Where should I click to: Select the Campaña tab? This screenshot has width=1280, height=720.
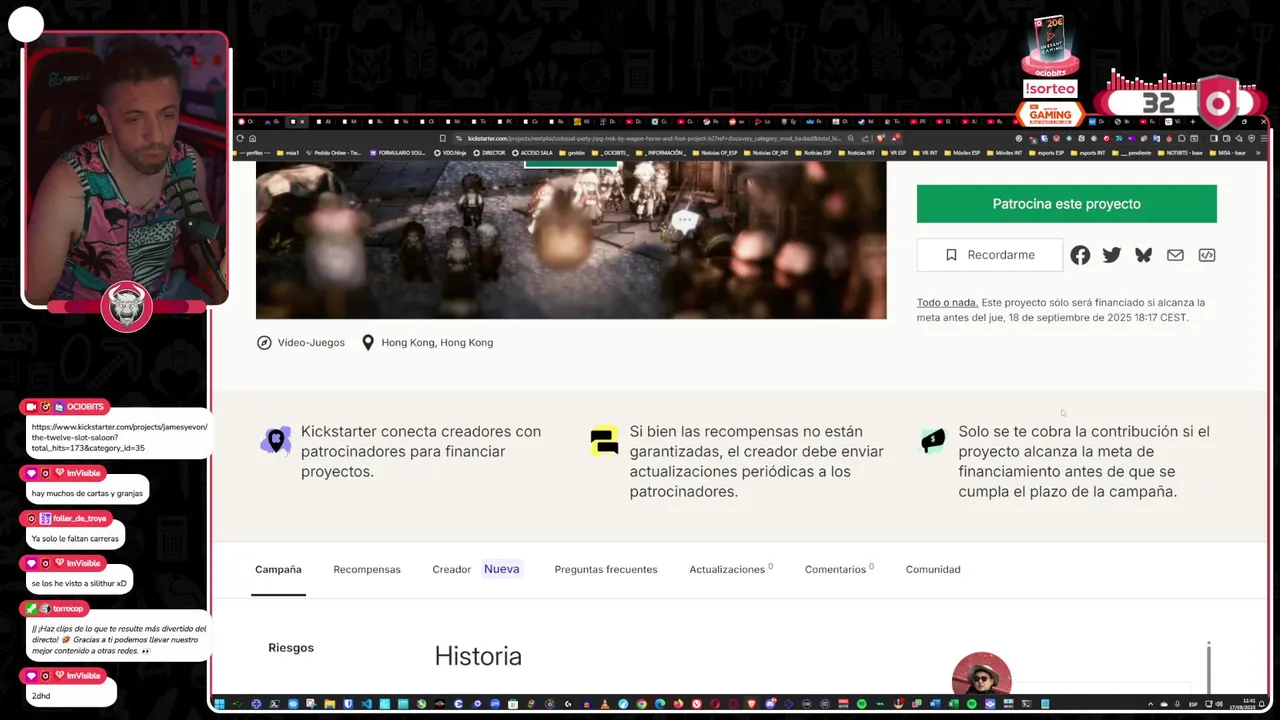pos(278,569)
